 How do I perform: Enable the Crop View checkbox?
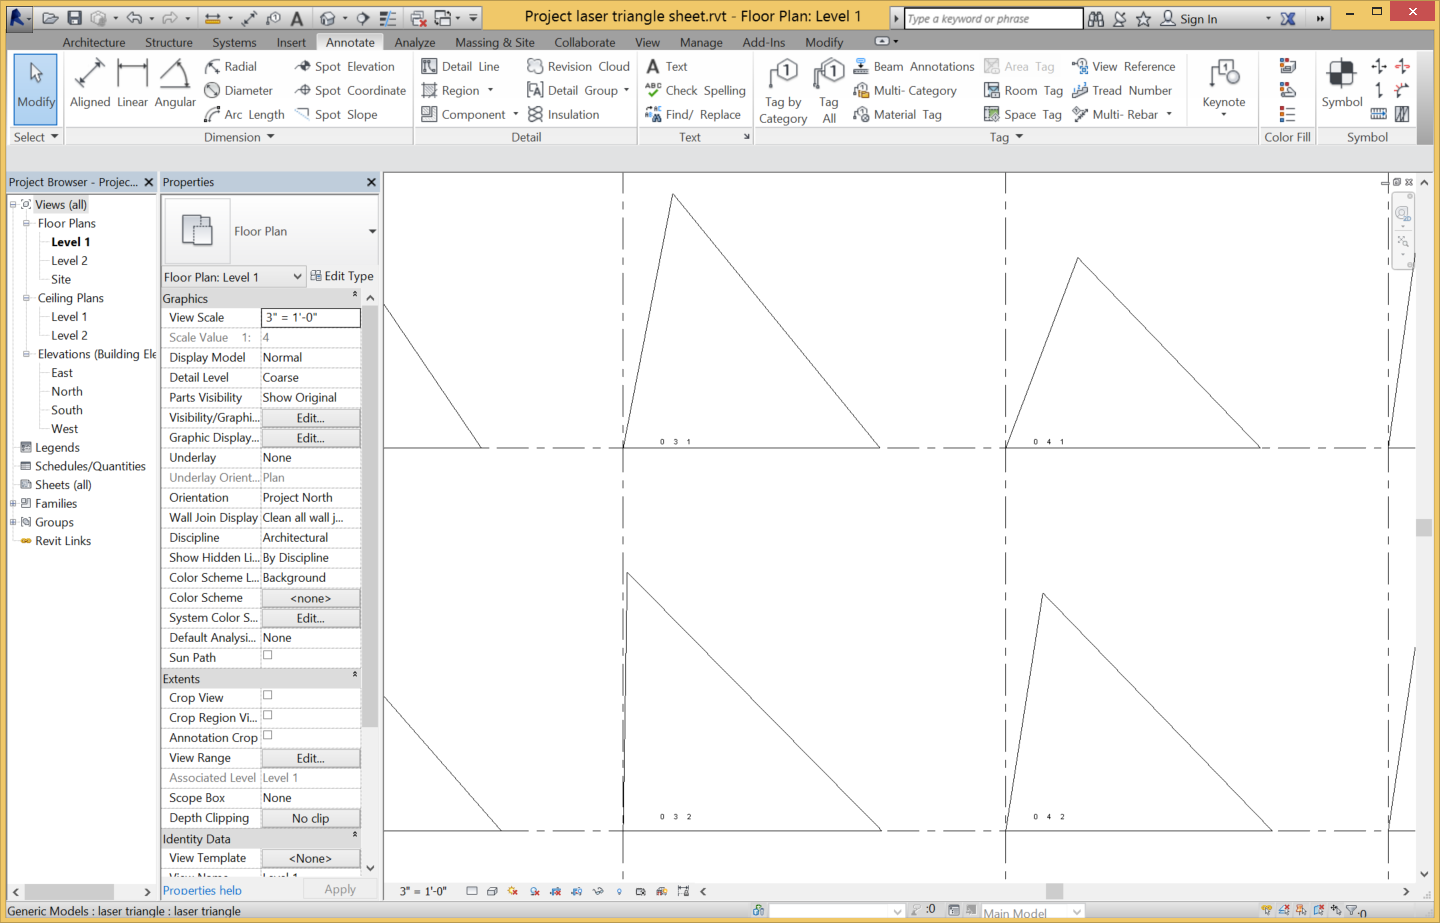pos(268,697)
